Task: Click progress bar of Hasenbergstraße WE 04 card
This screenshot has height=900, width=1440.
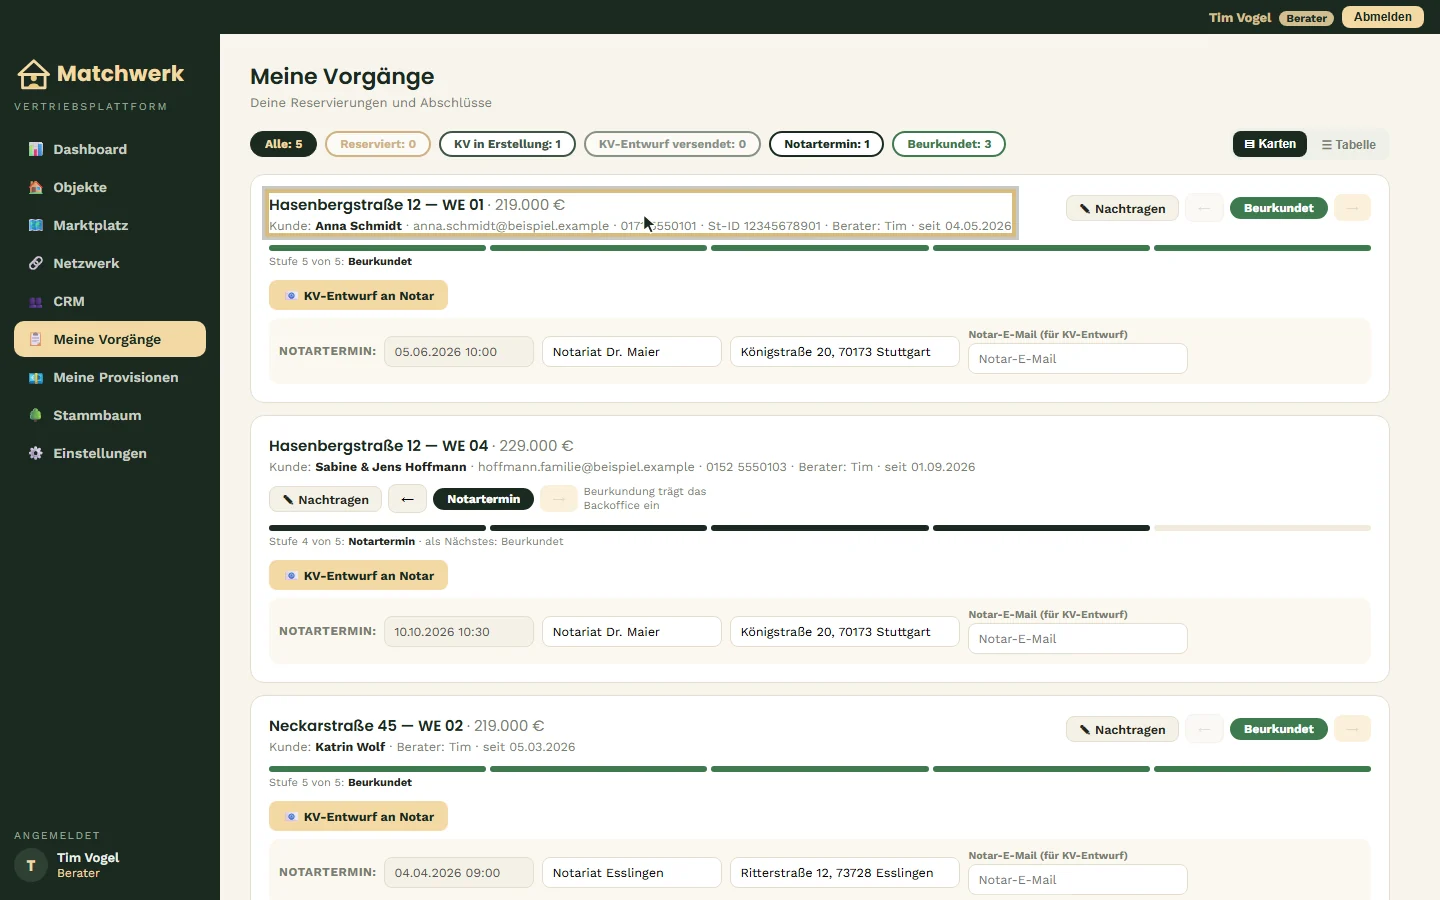Action: pyautogui.click(x=820, y=528)
